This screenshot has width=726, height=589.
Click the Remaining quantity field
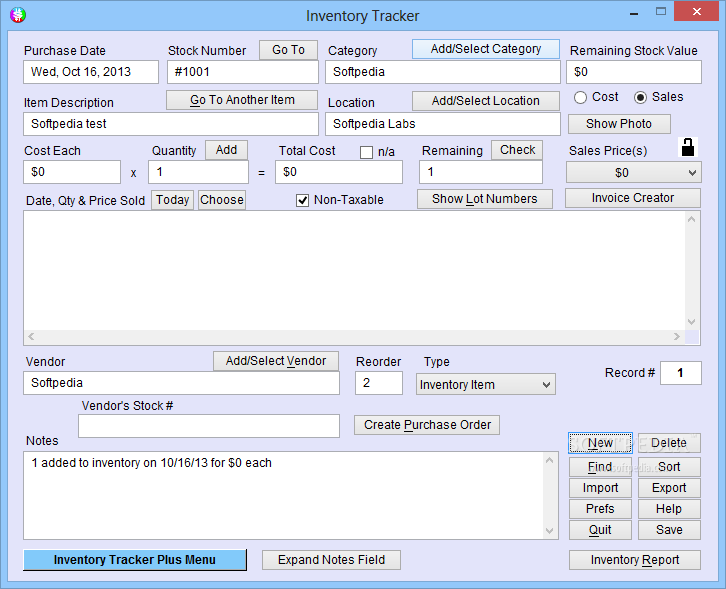pos(481,172)
